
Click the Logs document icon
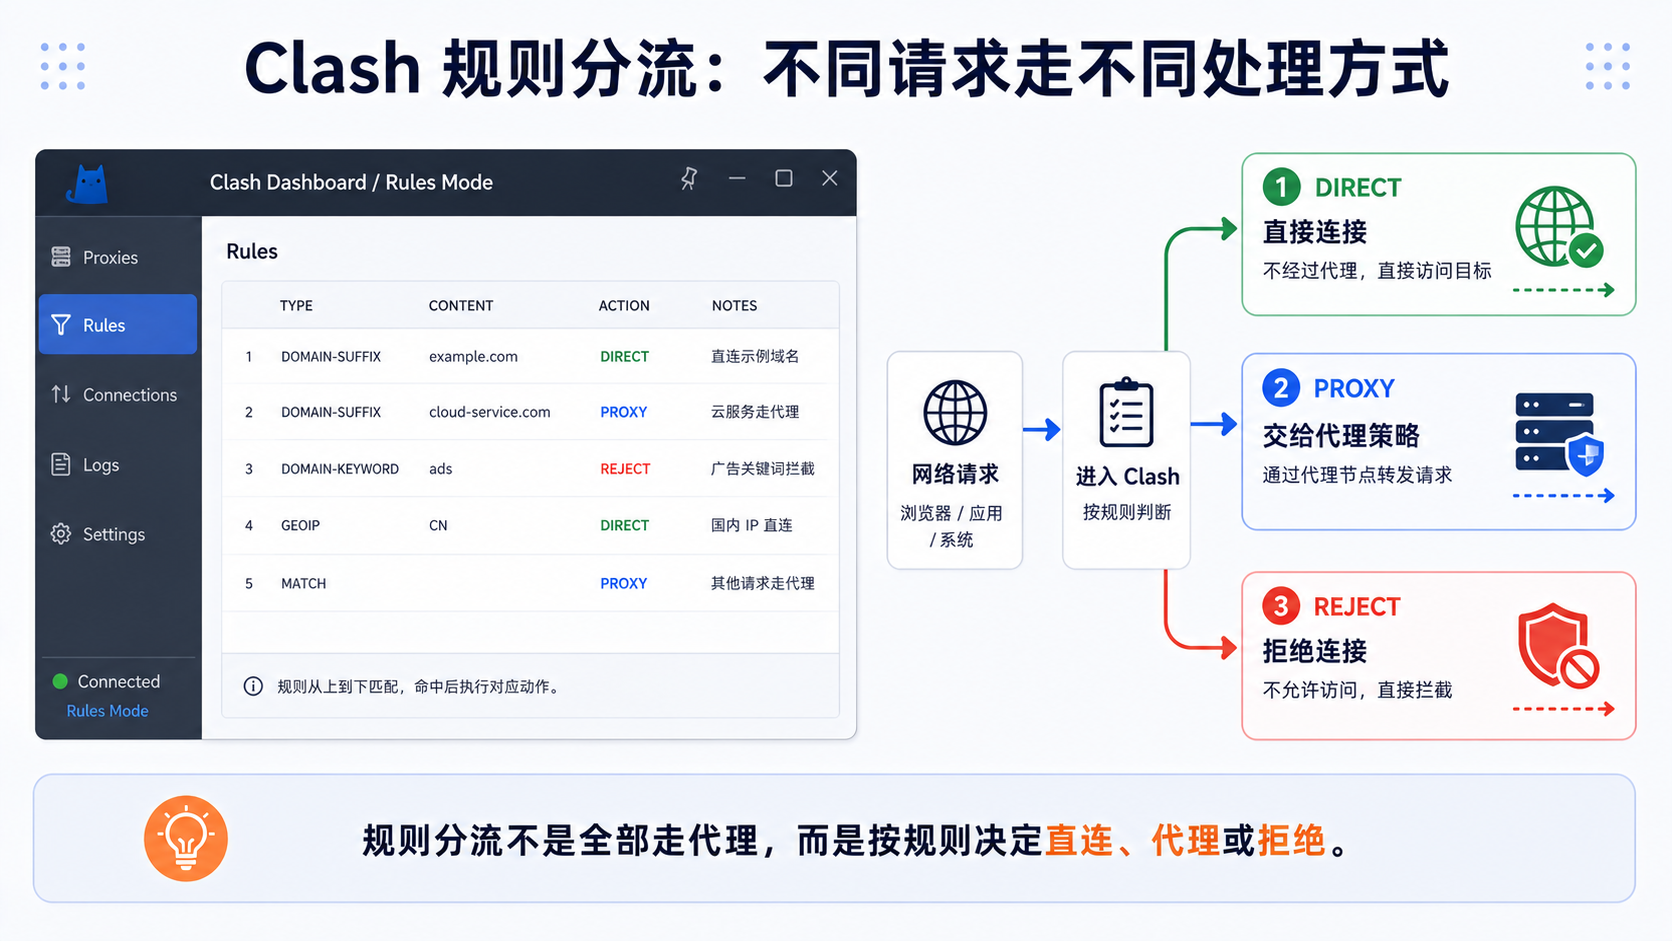pyautogui.click(x=61, y=464)
